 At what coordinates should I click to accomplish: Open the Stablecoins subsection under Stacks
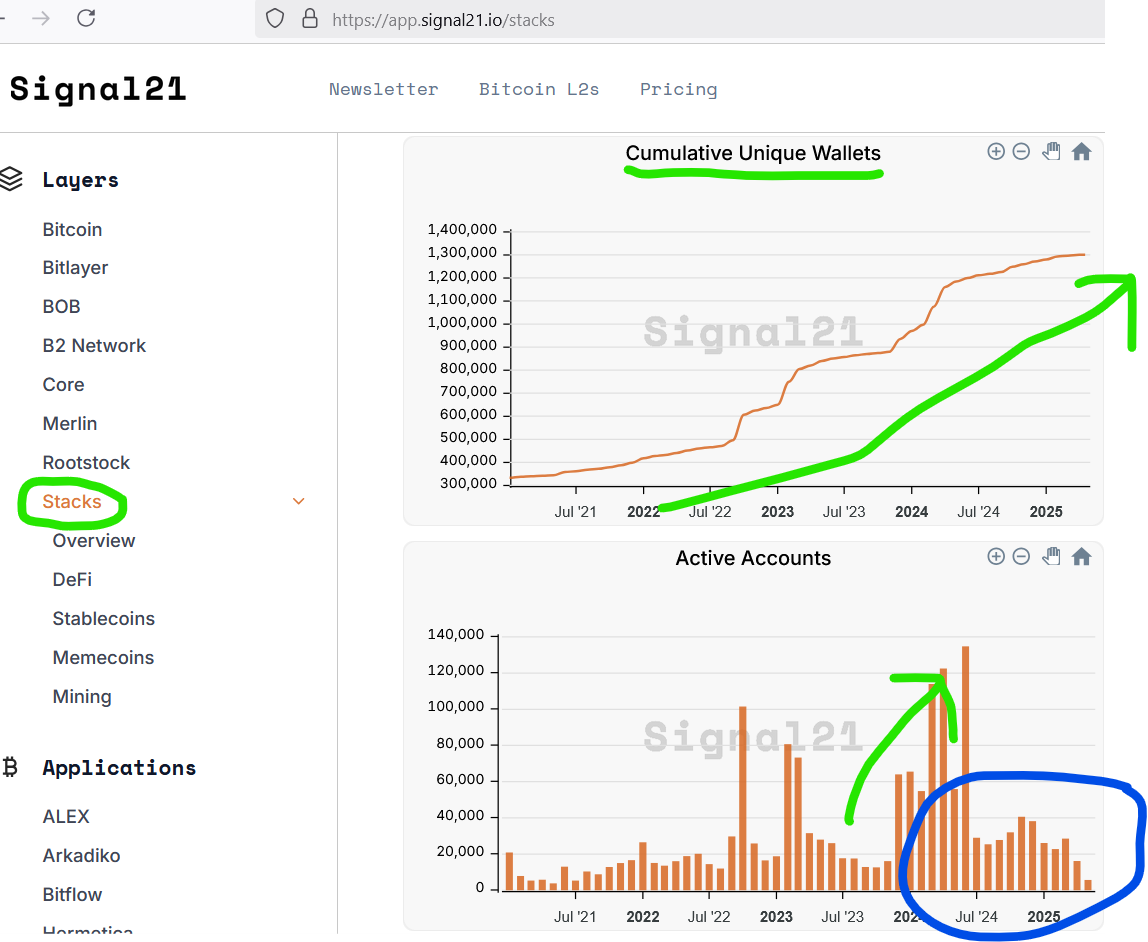[x=104, y=618]
